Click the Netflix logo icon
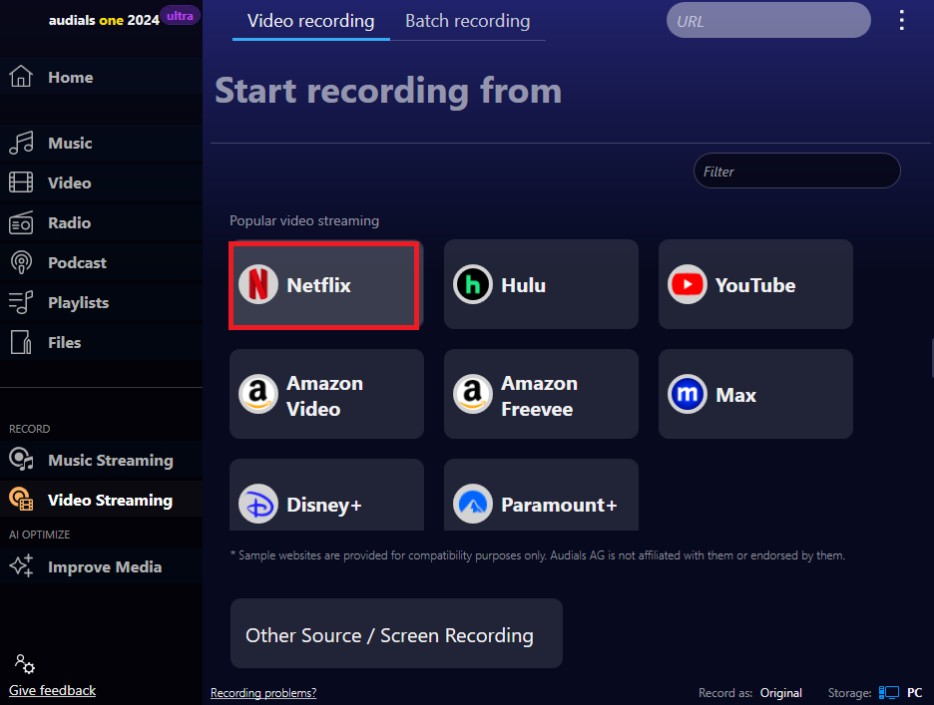The width and height of the screenshot is (934, 705). pyautogui.click(x=258, y=285)
